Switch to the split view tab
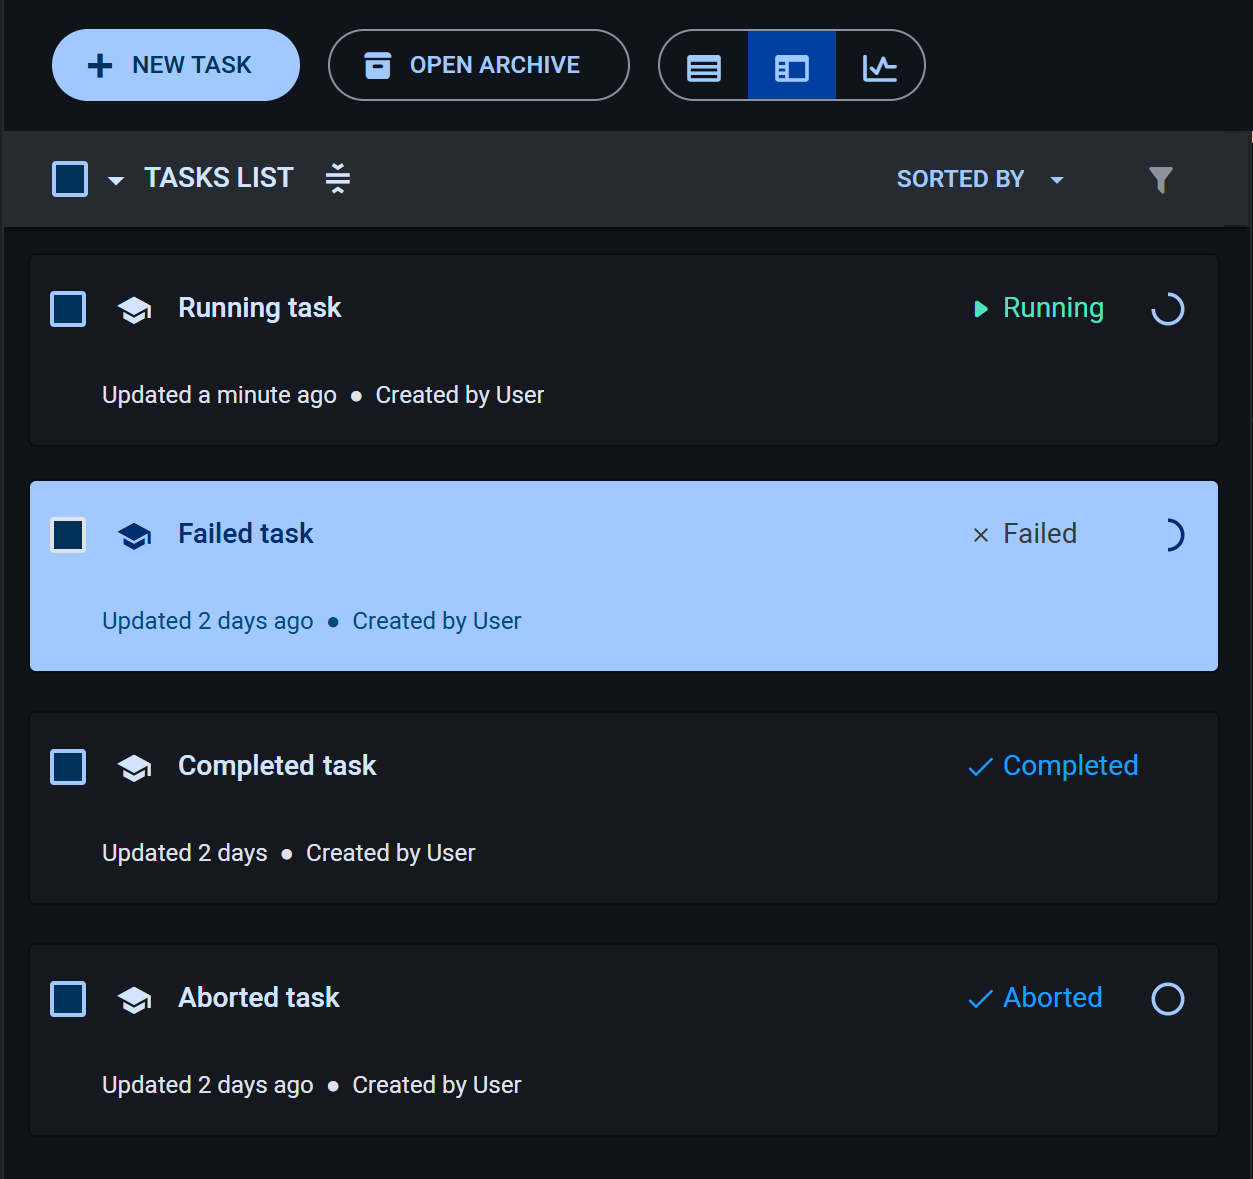 [791, 65]
